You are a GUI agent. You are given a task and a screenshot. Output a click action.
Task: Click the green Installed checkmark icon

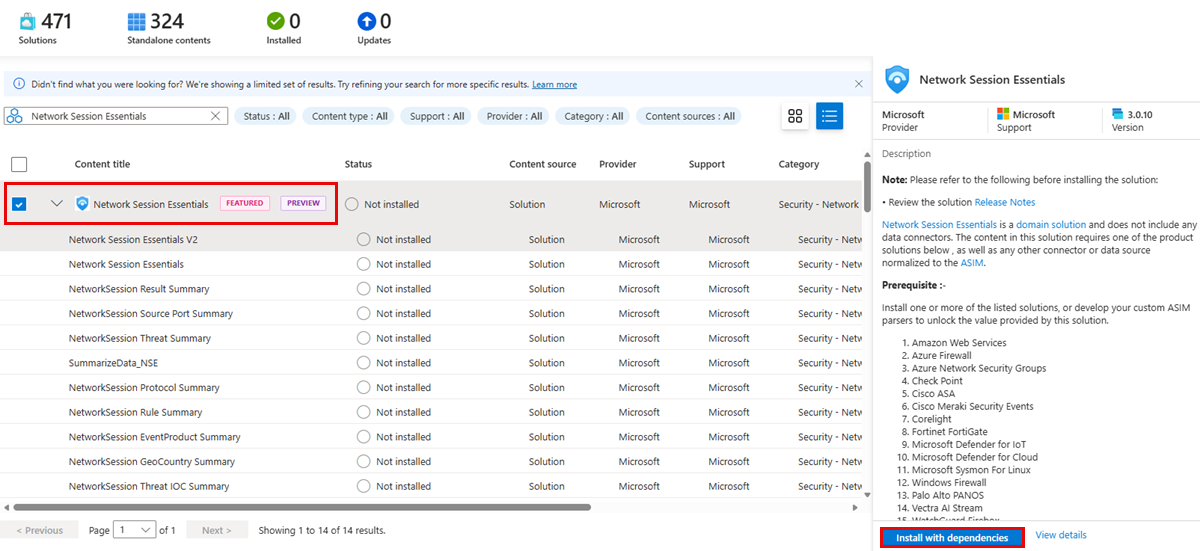click(275, 21)
